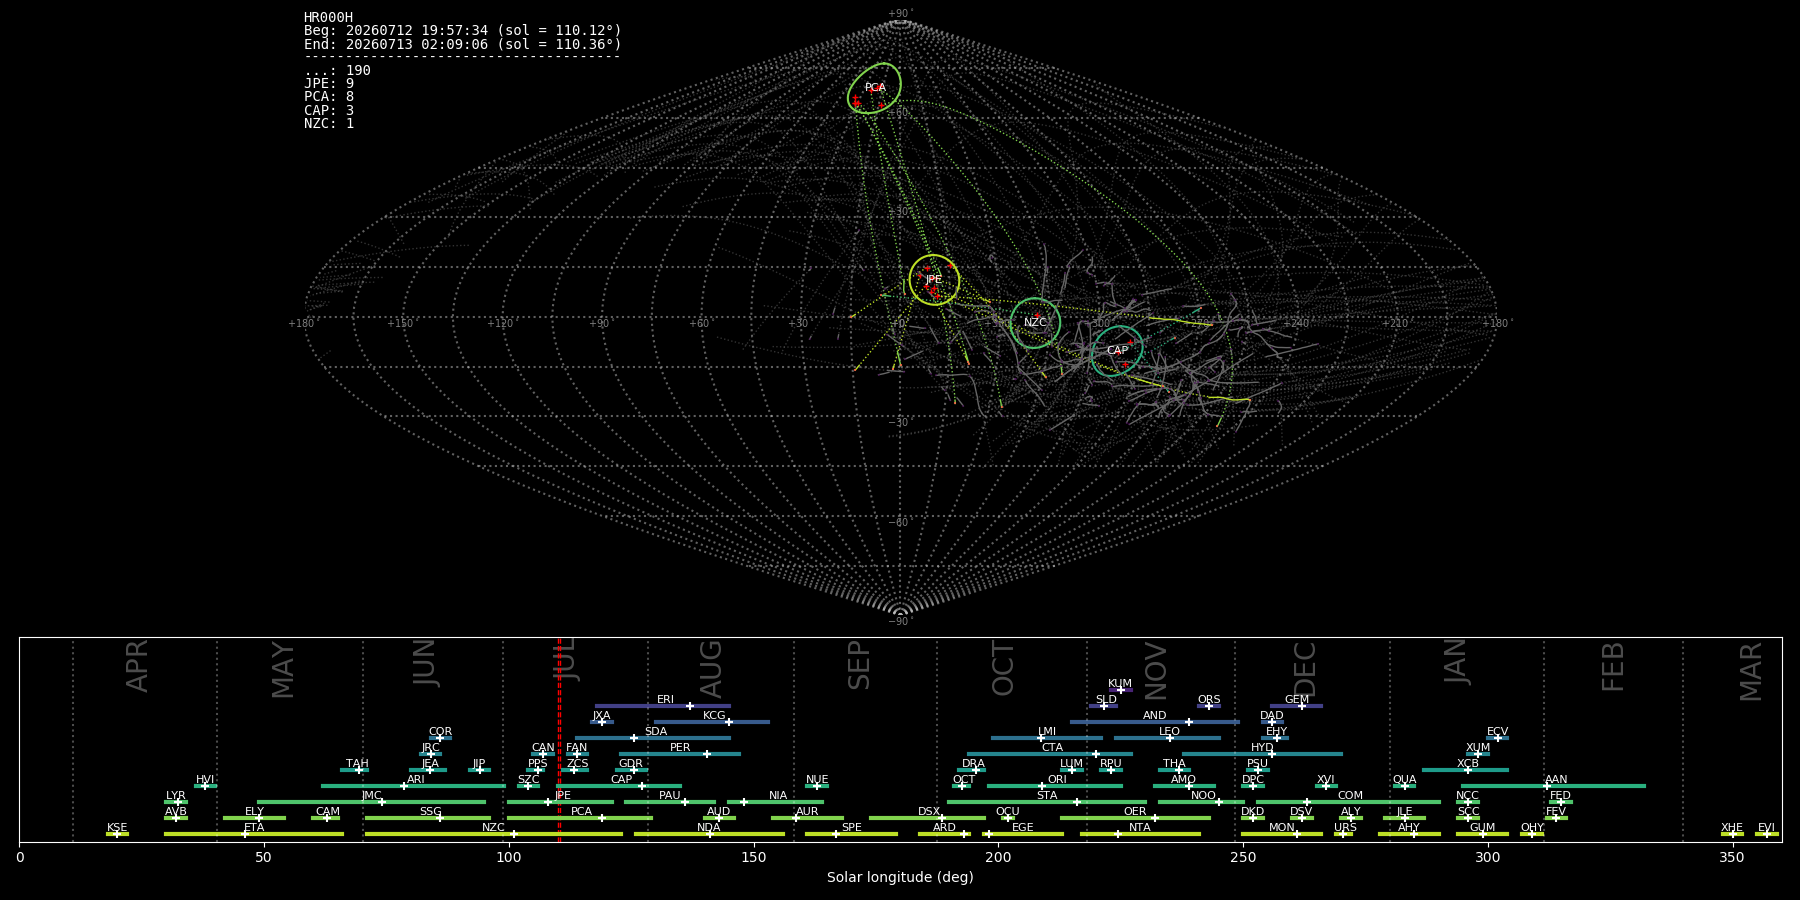Click the XHE shower bar
Viewport: 1800px width, 900px height.
pos(1732,834)
